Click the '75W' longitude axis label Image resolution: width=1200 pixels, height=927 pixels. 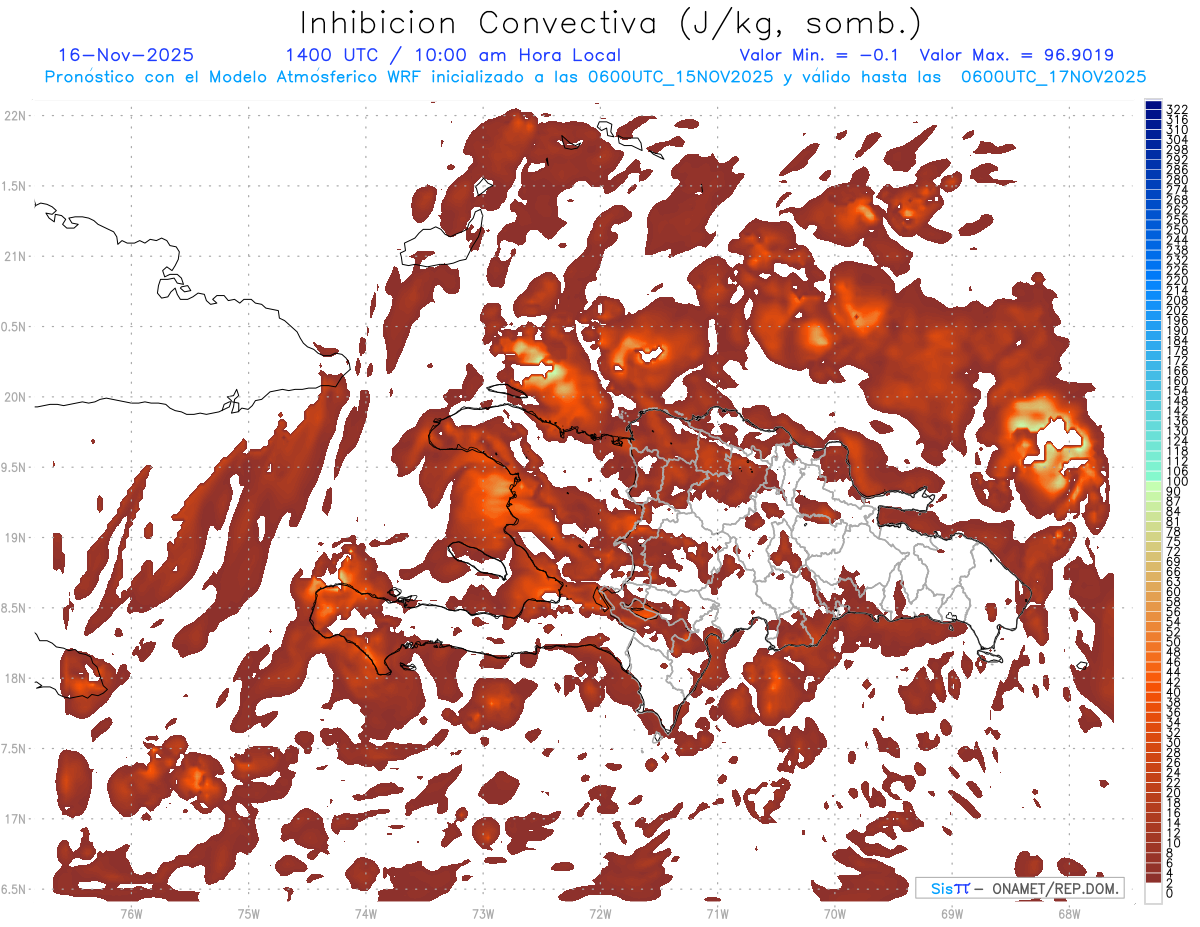click(248, 913)
